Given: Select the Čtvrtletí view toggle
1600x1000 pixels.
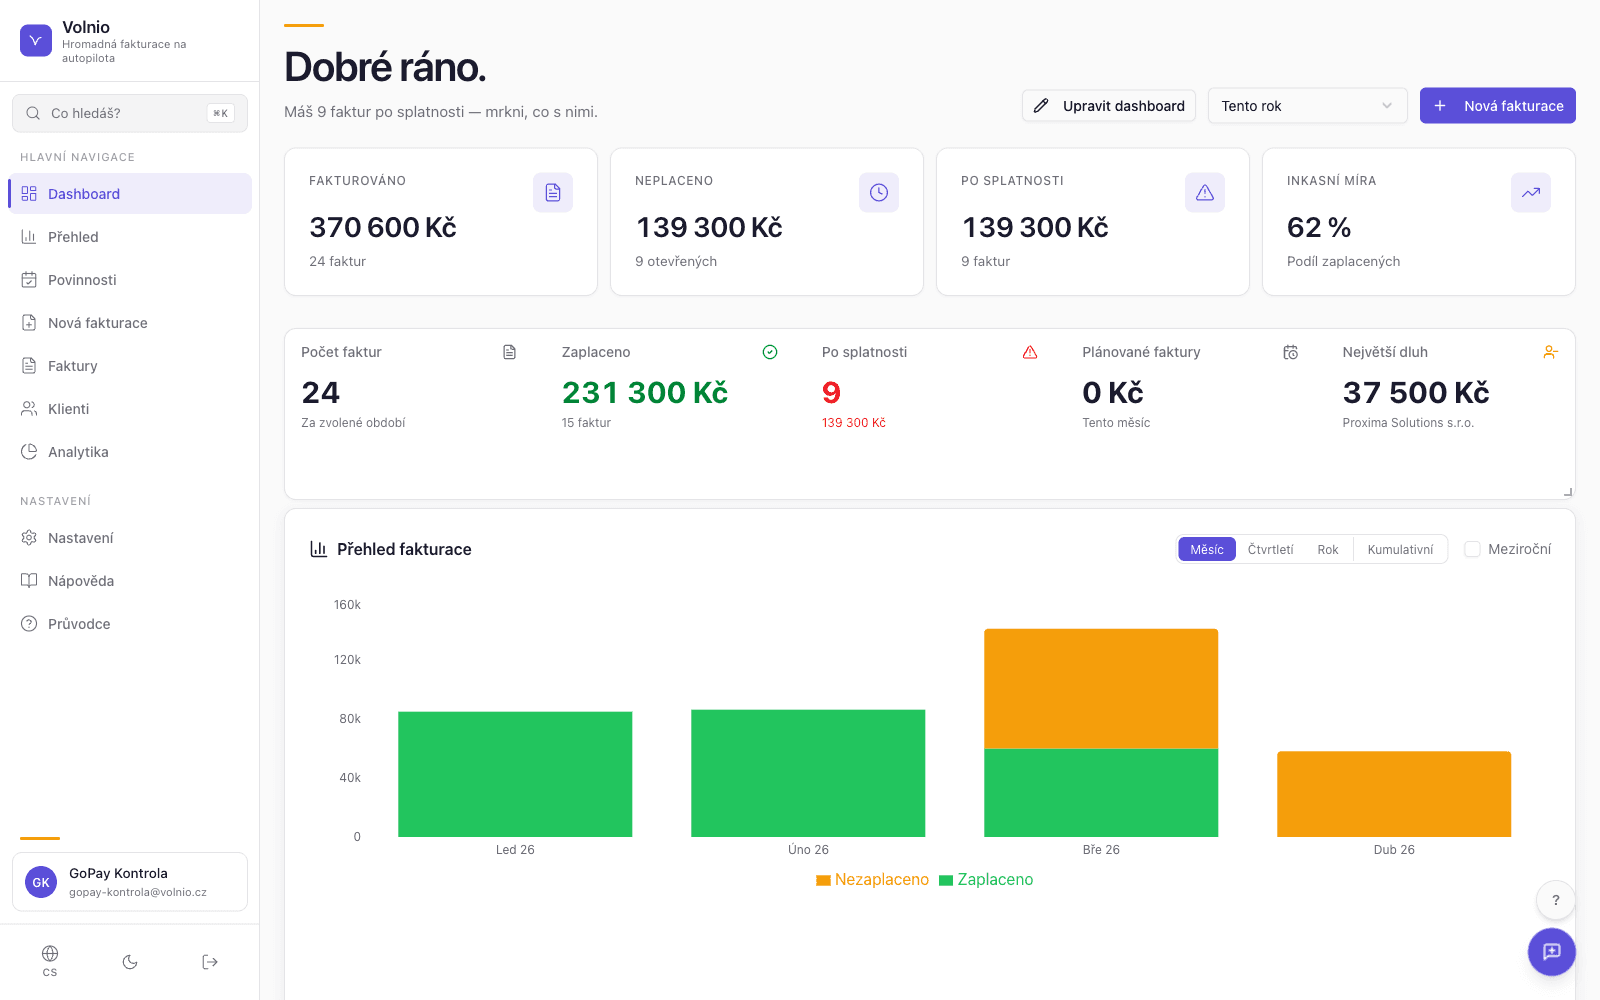Looking at the screenshot, I should tap(1271, 549).
